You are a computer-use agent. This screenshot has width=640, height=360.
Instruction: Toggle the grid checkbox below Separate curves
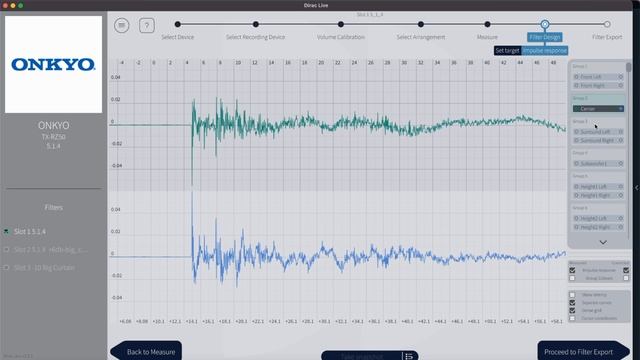(x=572, y=311)
